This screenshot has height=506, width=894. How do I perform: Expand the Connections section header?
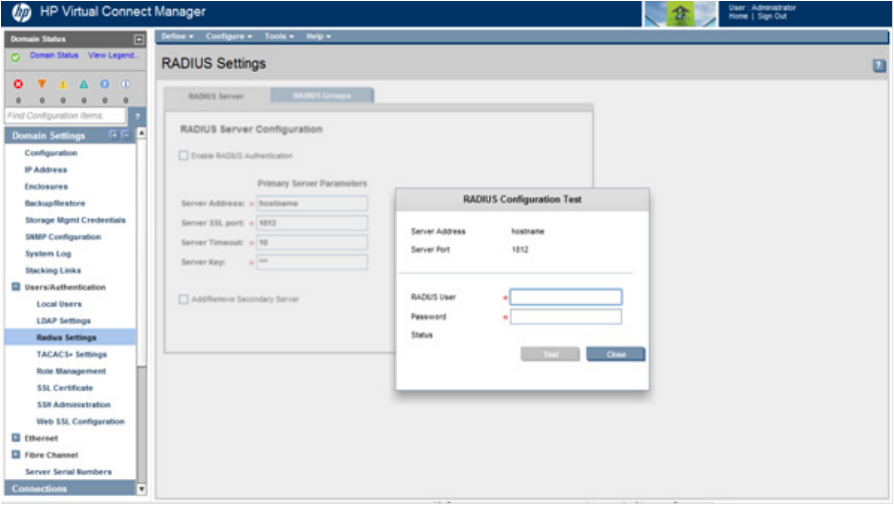click(70, 489)
